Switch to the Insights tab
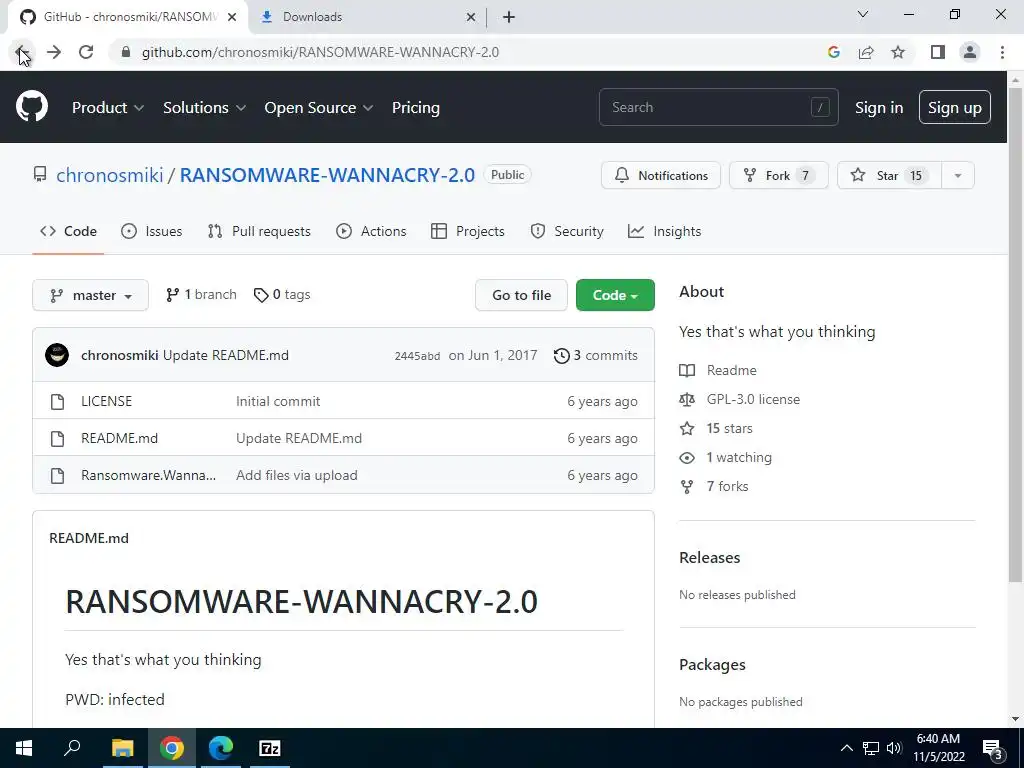Image resolution: width=1024 pixels, height=768 pixels. coord(664,231)
